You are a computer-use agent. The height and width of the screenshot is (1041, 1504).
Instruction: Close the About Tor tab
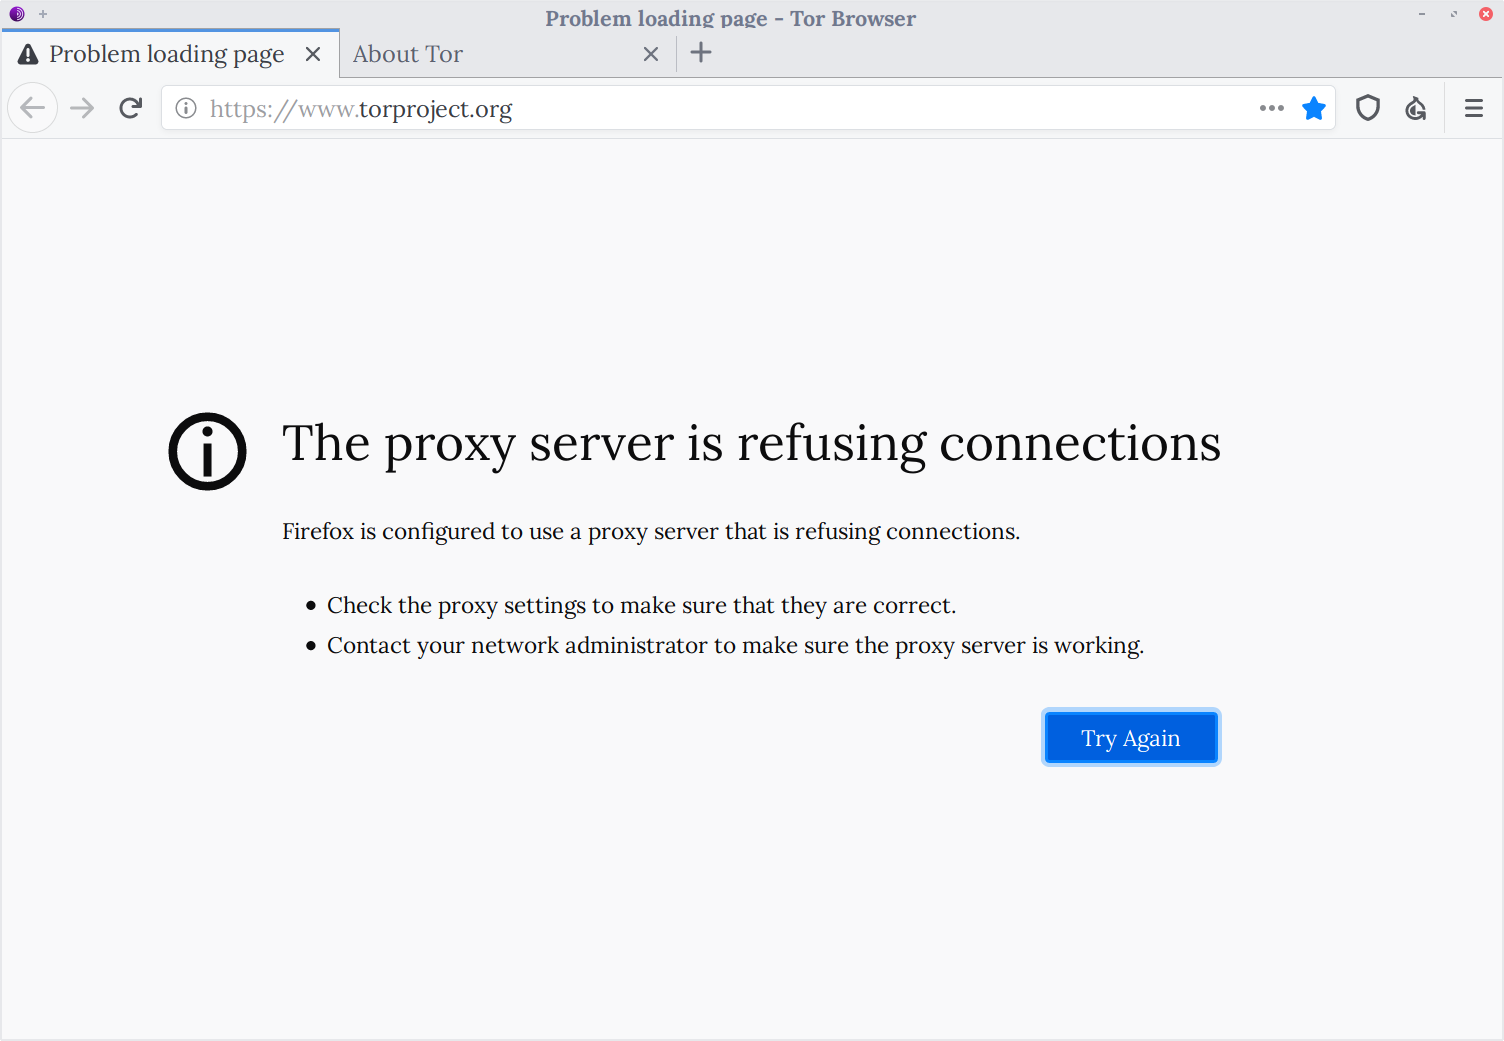click(651, 54)
